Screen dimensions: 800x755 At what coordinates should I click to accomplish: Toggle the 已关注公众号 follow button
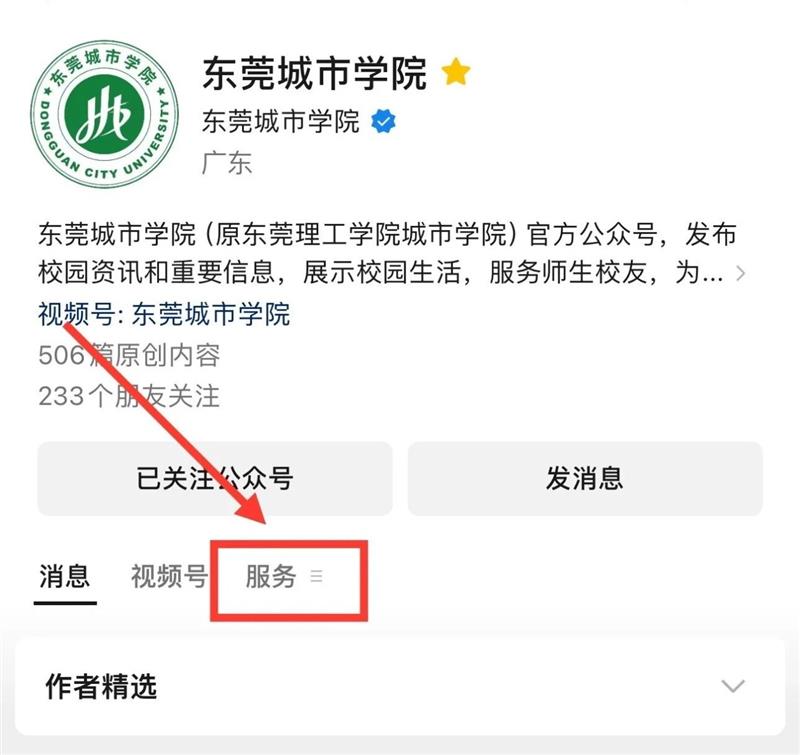[215, 479]
